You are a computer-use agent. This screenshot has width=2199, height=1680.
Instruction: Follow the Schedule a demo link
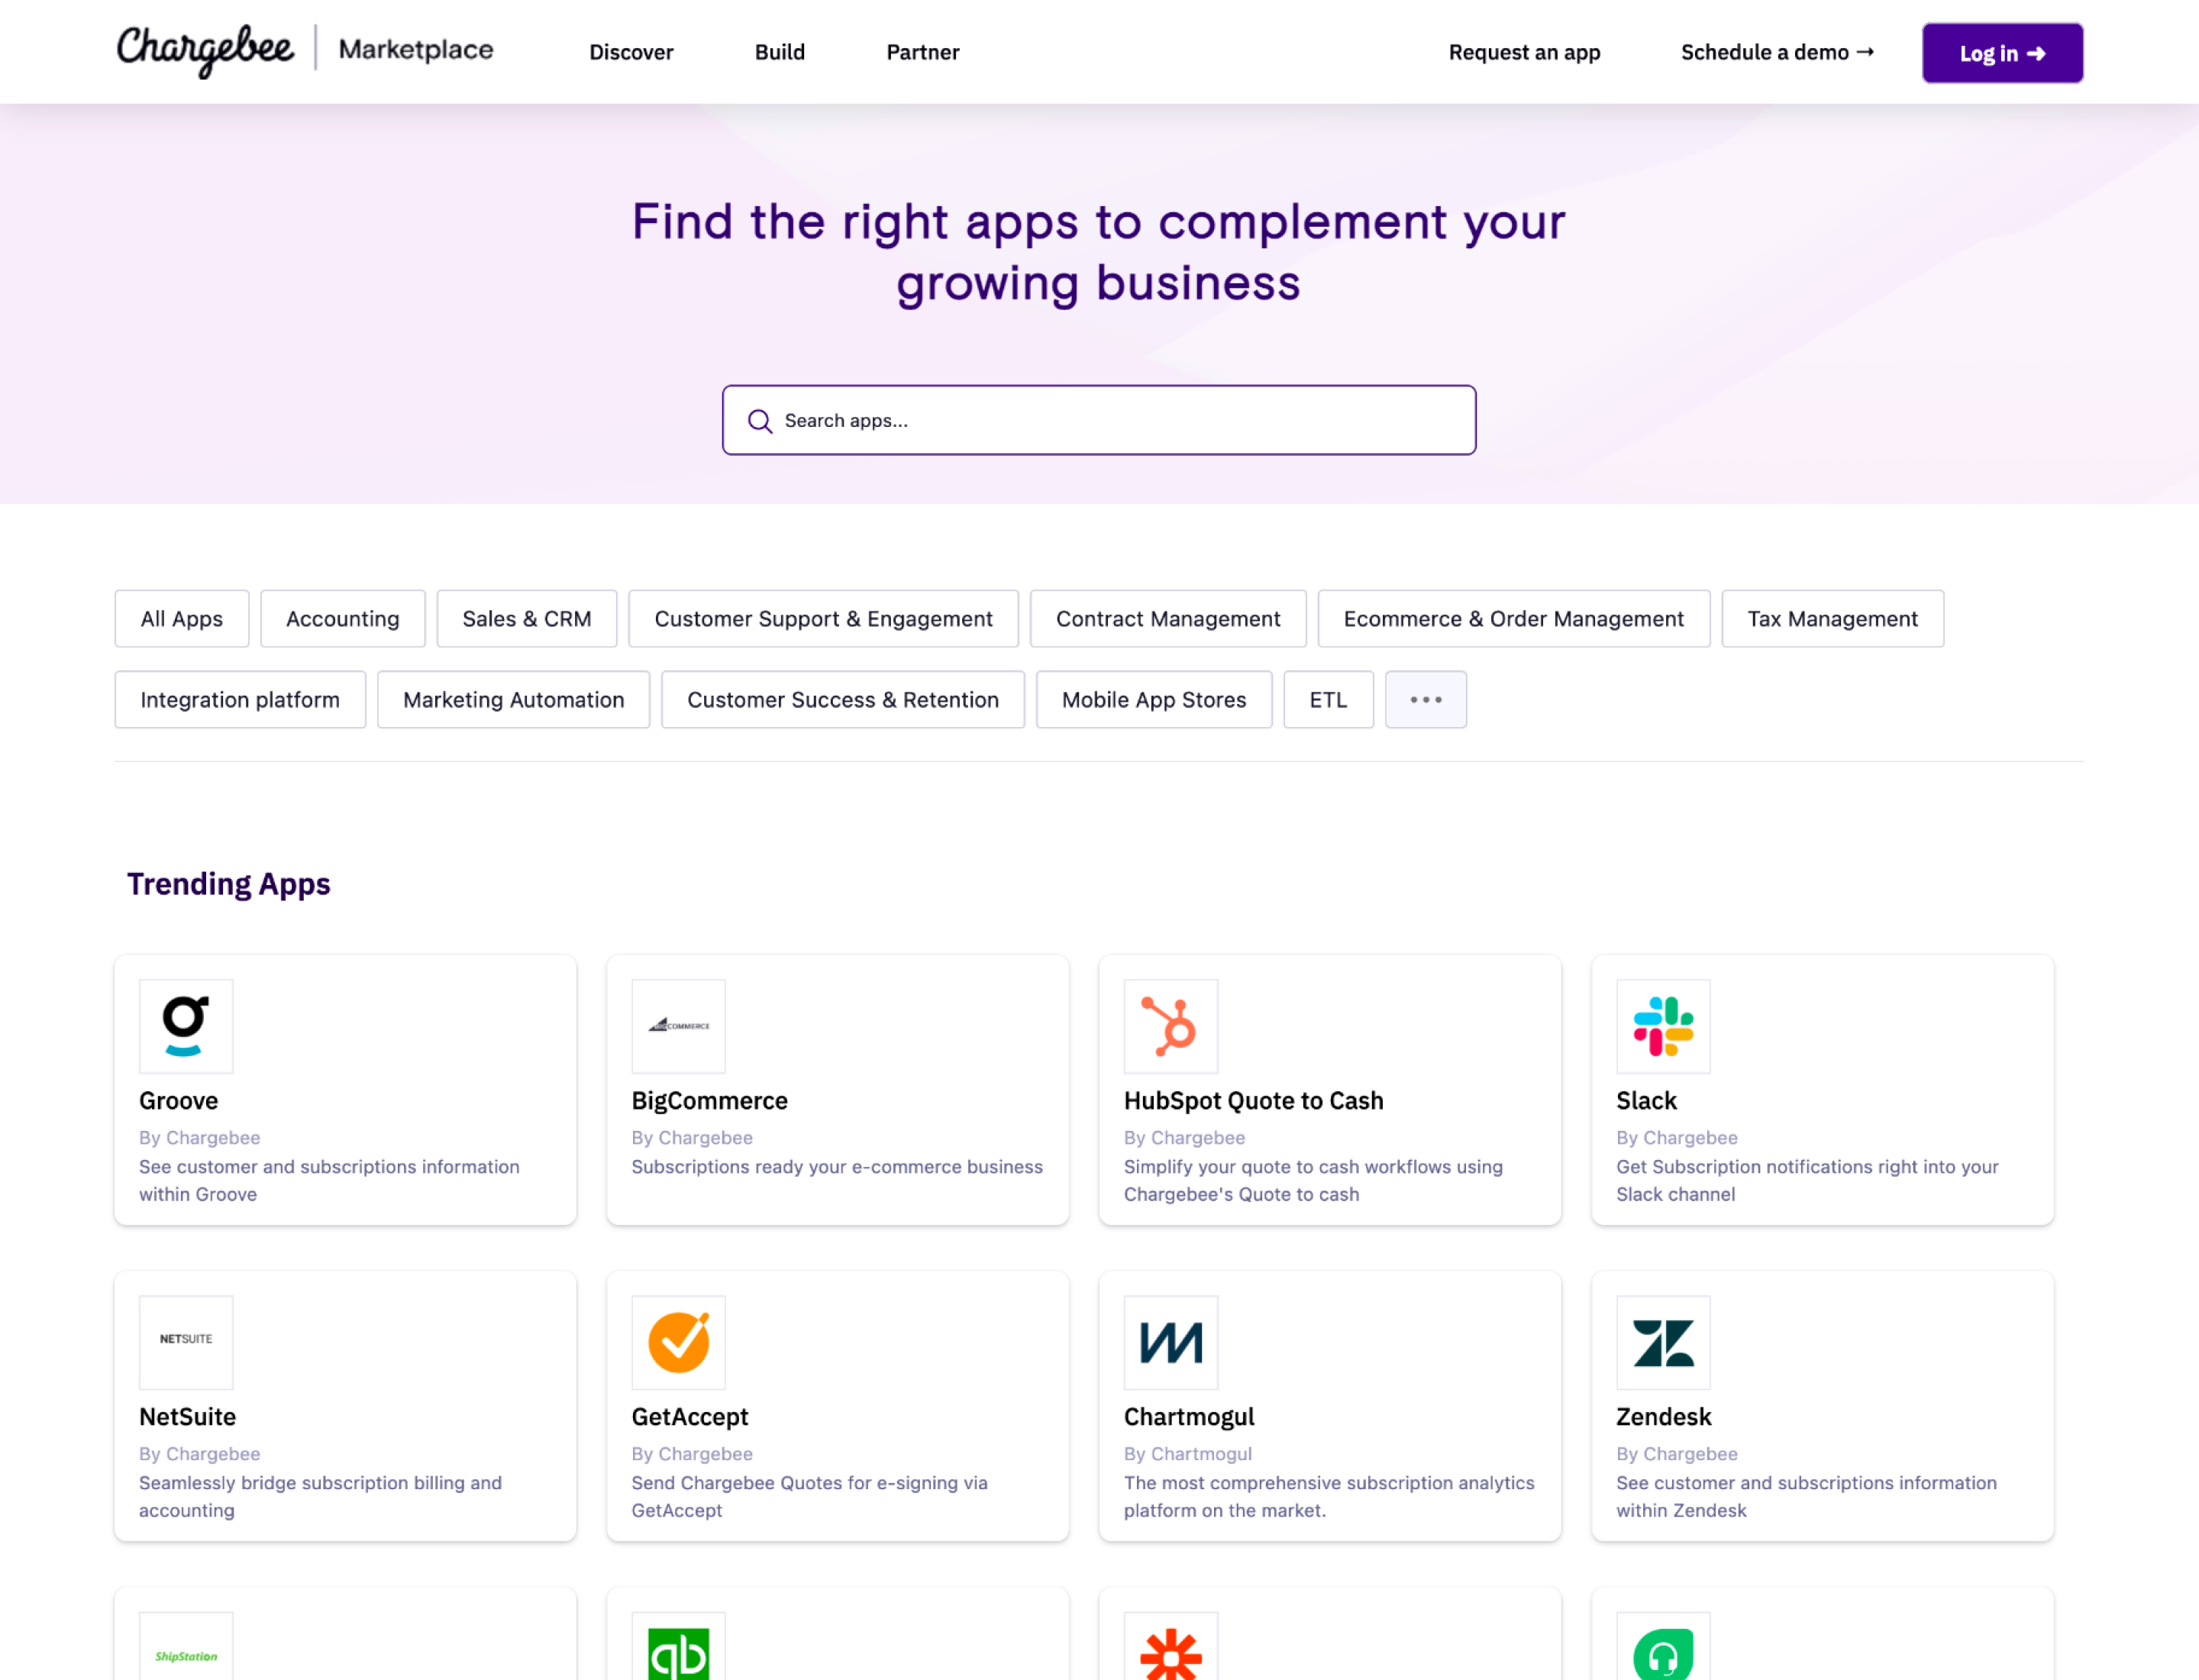pos(1776,52)
